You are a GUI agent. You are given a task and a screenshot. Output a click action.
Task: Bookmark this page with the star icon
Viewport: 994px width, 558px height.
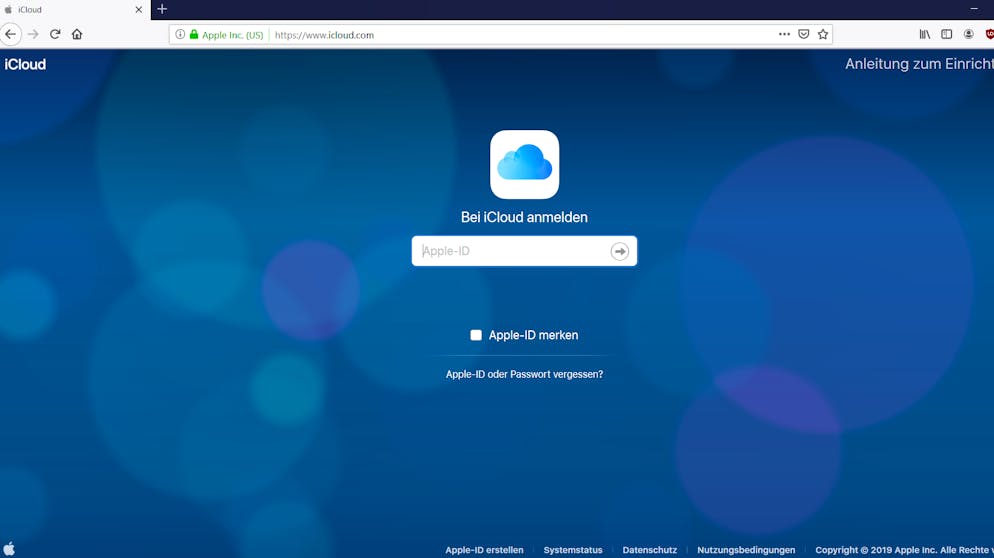pyautogui.click(x=823, y=34)
